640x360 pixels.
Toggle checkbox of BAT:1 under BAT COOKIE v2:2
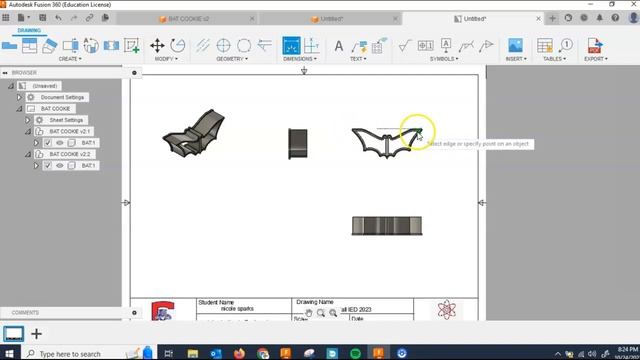tap(48, 166)
